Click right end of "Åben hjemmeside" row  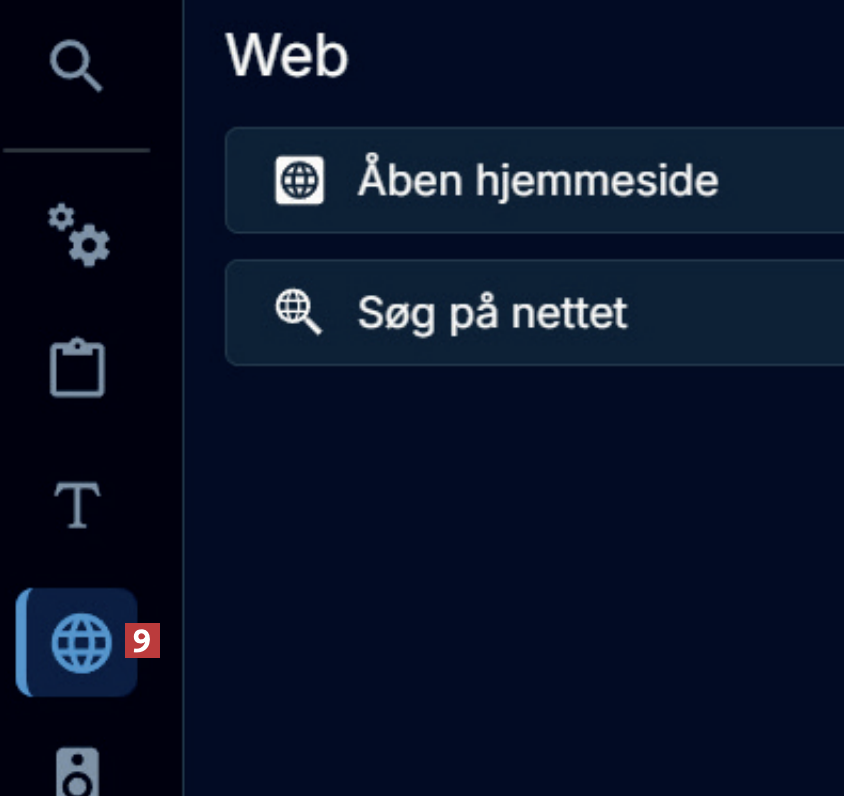(820, 181)
